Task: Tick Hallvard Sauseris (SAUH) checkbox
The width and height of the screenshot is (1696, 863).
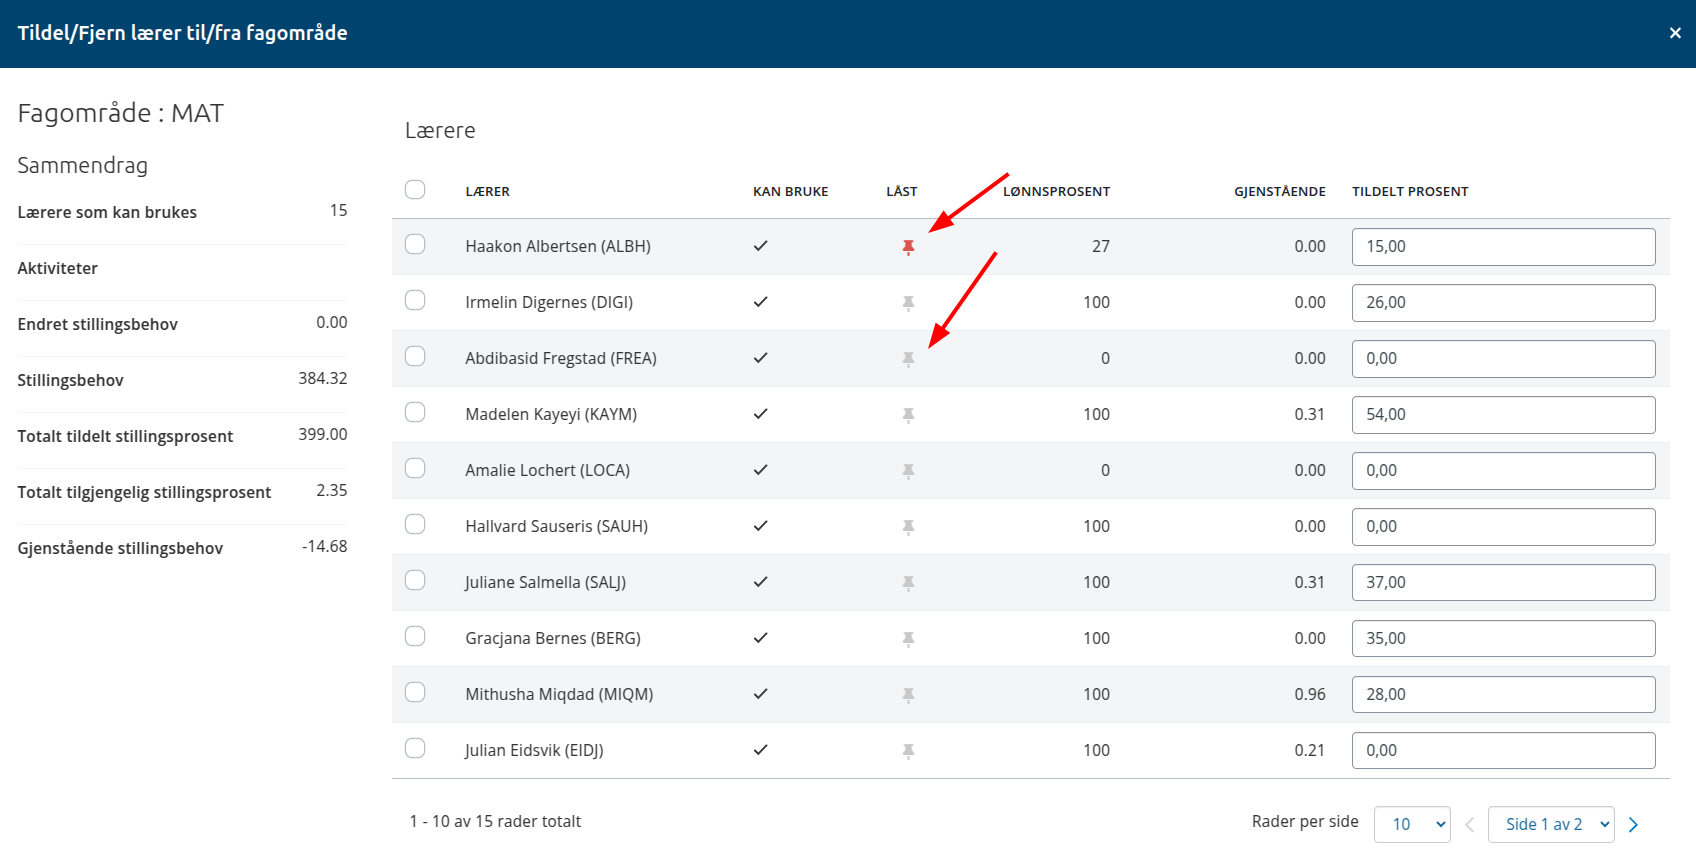Action: tap(415, 524)
